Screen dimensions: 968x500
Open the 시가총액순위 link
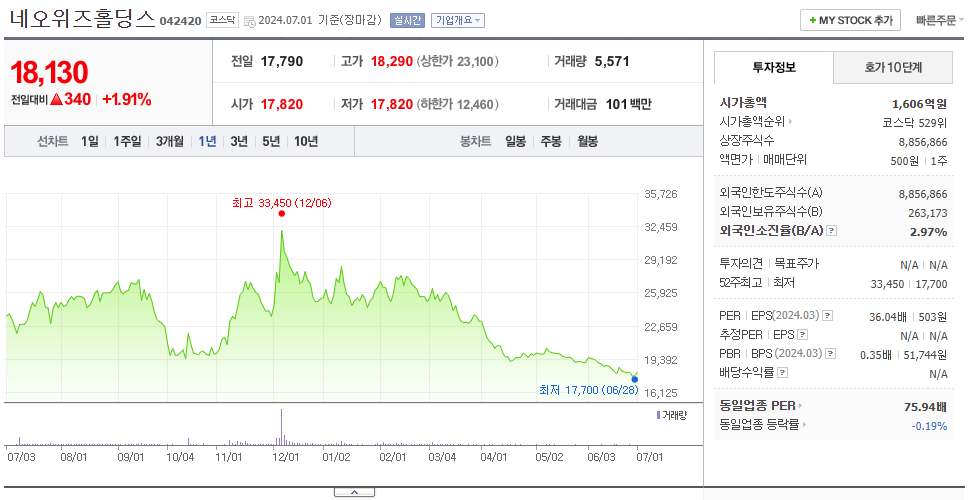click(756, 122)
